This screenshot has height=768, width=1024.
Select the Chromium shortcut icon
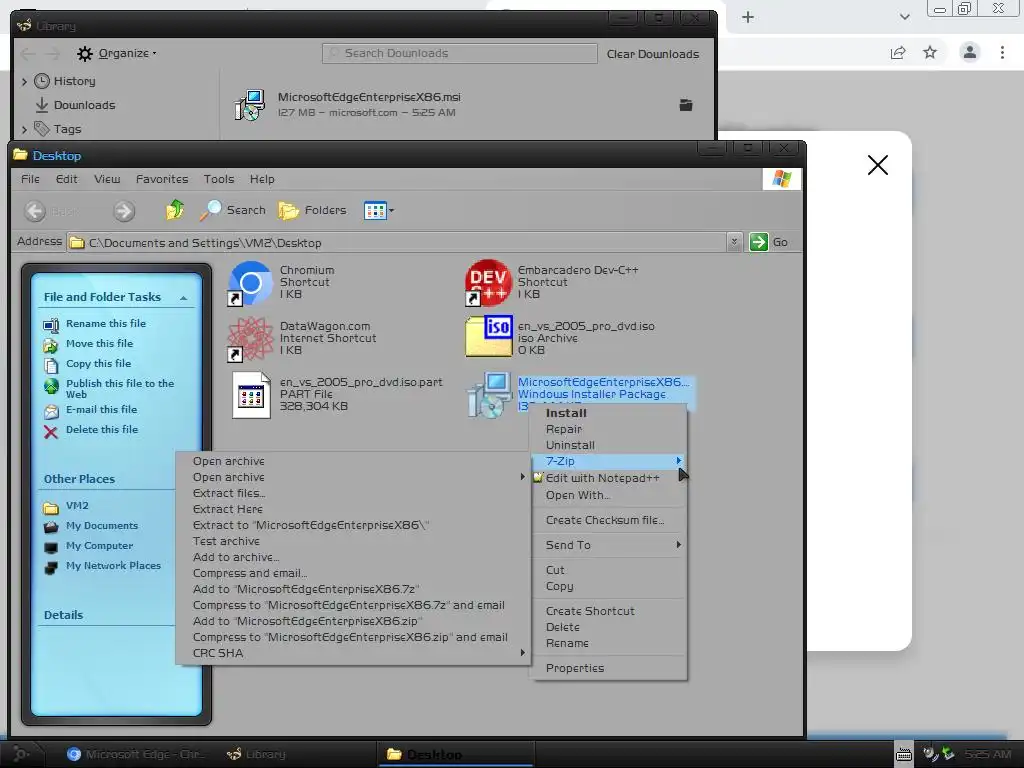pyautogui.click(x=250, y=283)
